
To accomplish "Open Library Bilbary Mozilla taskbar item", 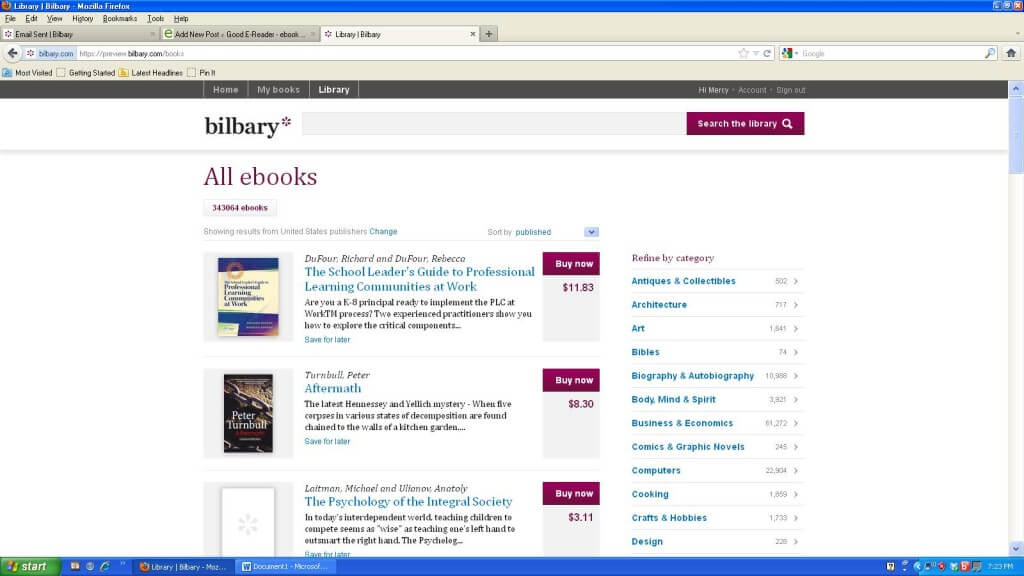I will (183, 567).
